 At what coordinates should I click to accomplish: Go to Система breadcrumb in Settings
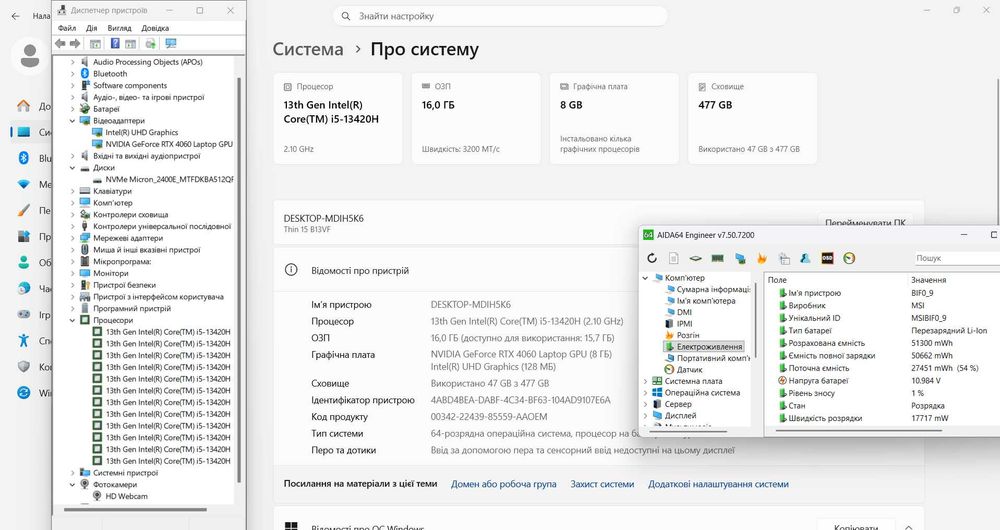(308, 49)
